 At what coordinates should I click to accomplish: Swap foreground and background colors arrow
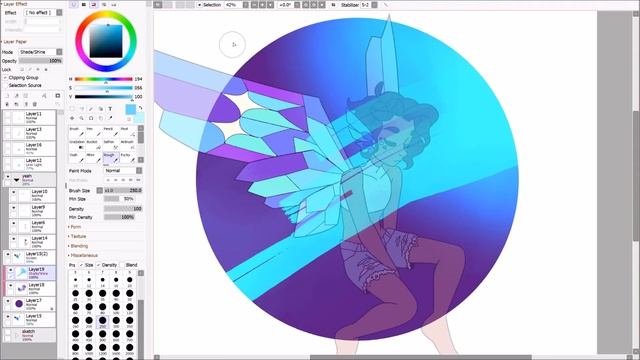140,108
